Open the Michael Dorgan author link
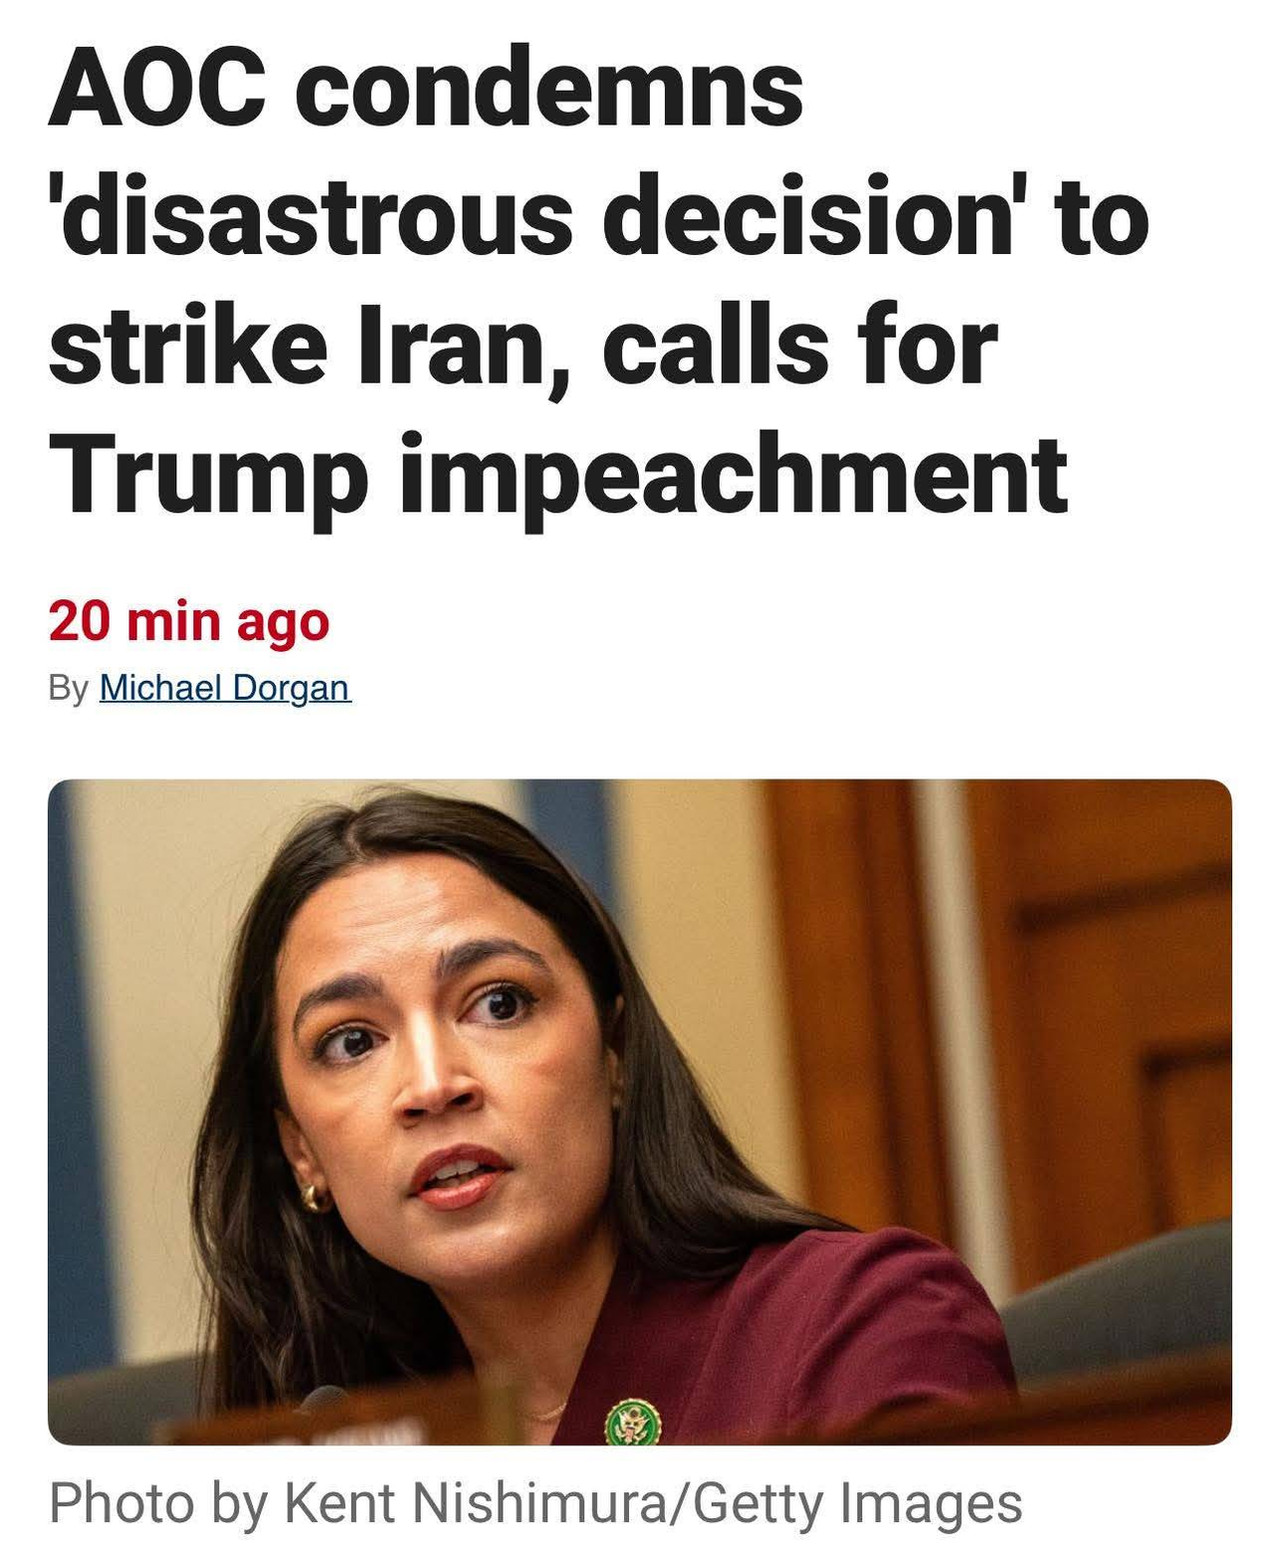 coord(225,688)
